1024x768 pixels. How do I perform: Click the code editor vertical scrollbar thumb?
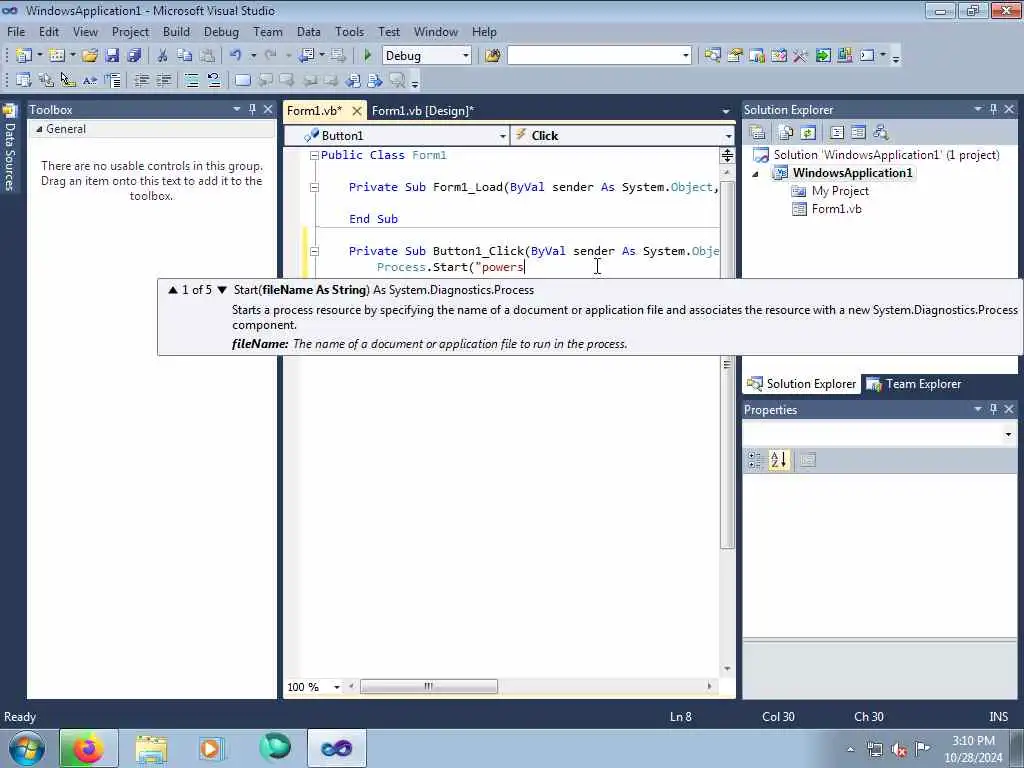point(727,364)
